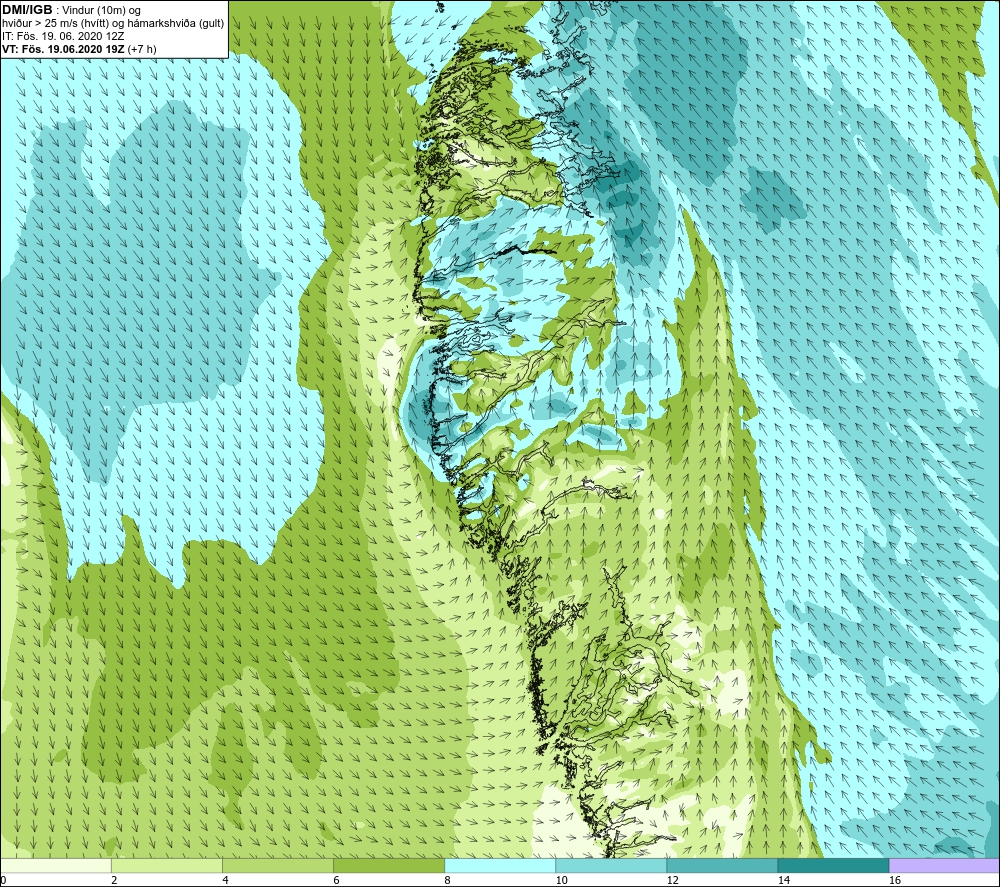Image resolution: width=1000 pixels, height=887 pixels.
Task: Click the scale label '6'
Action: click(336, 880)
